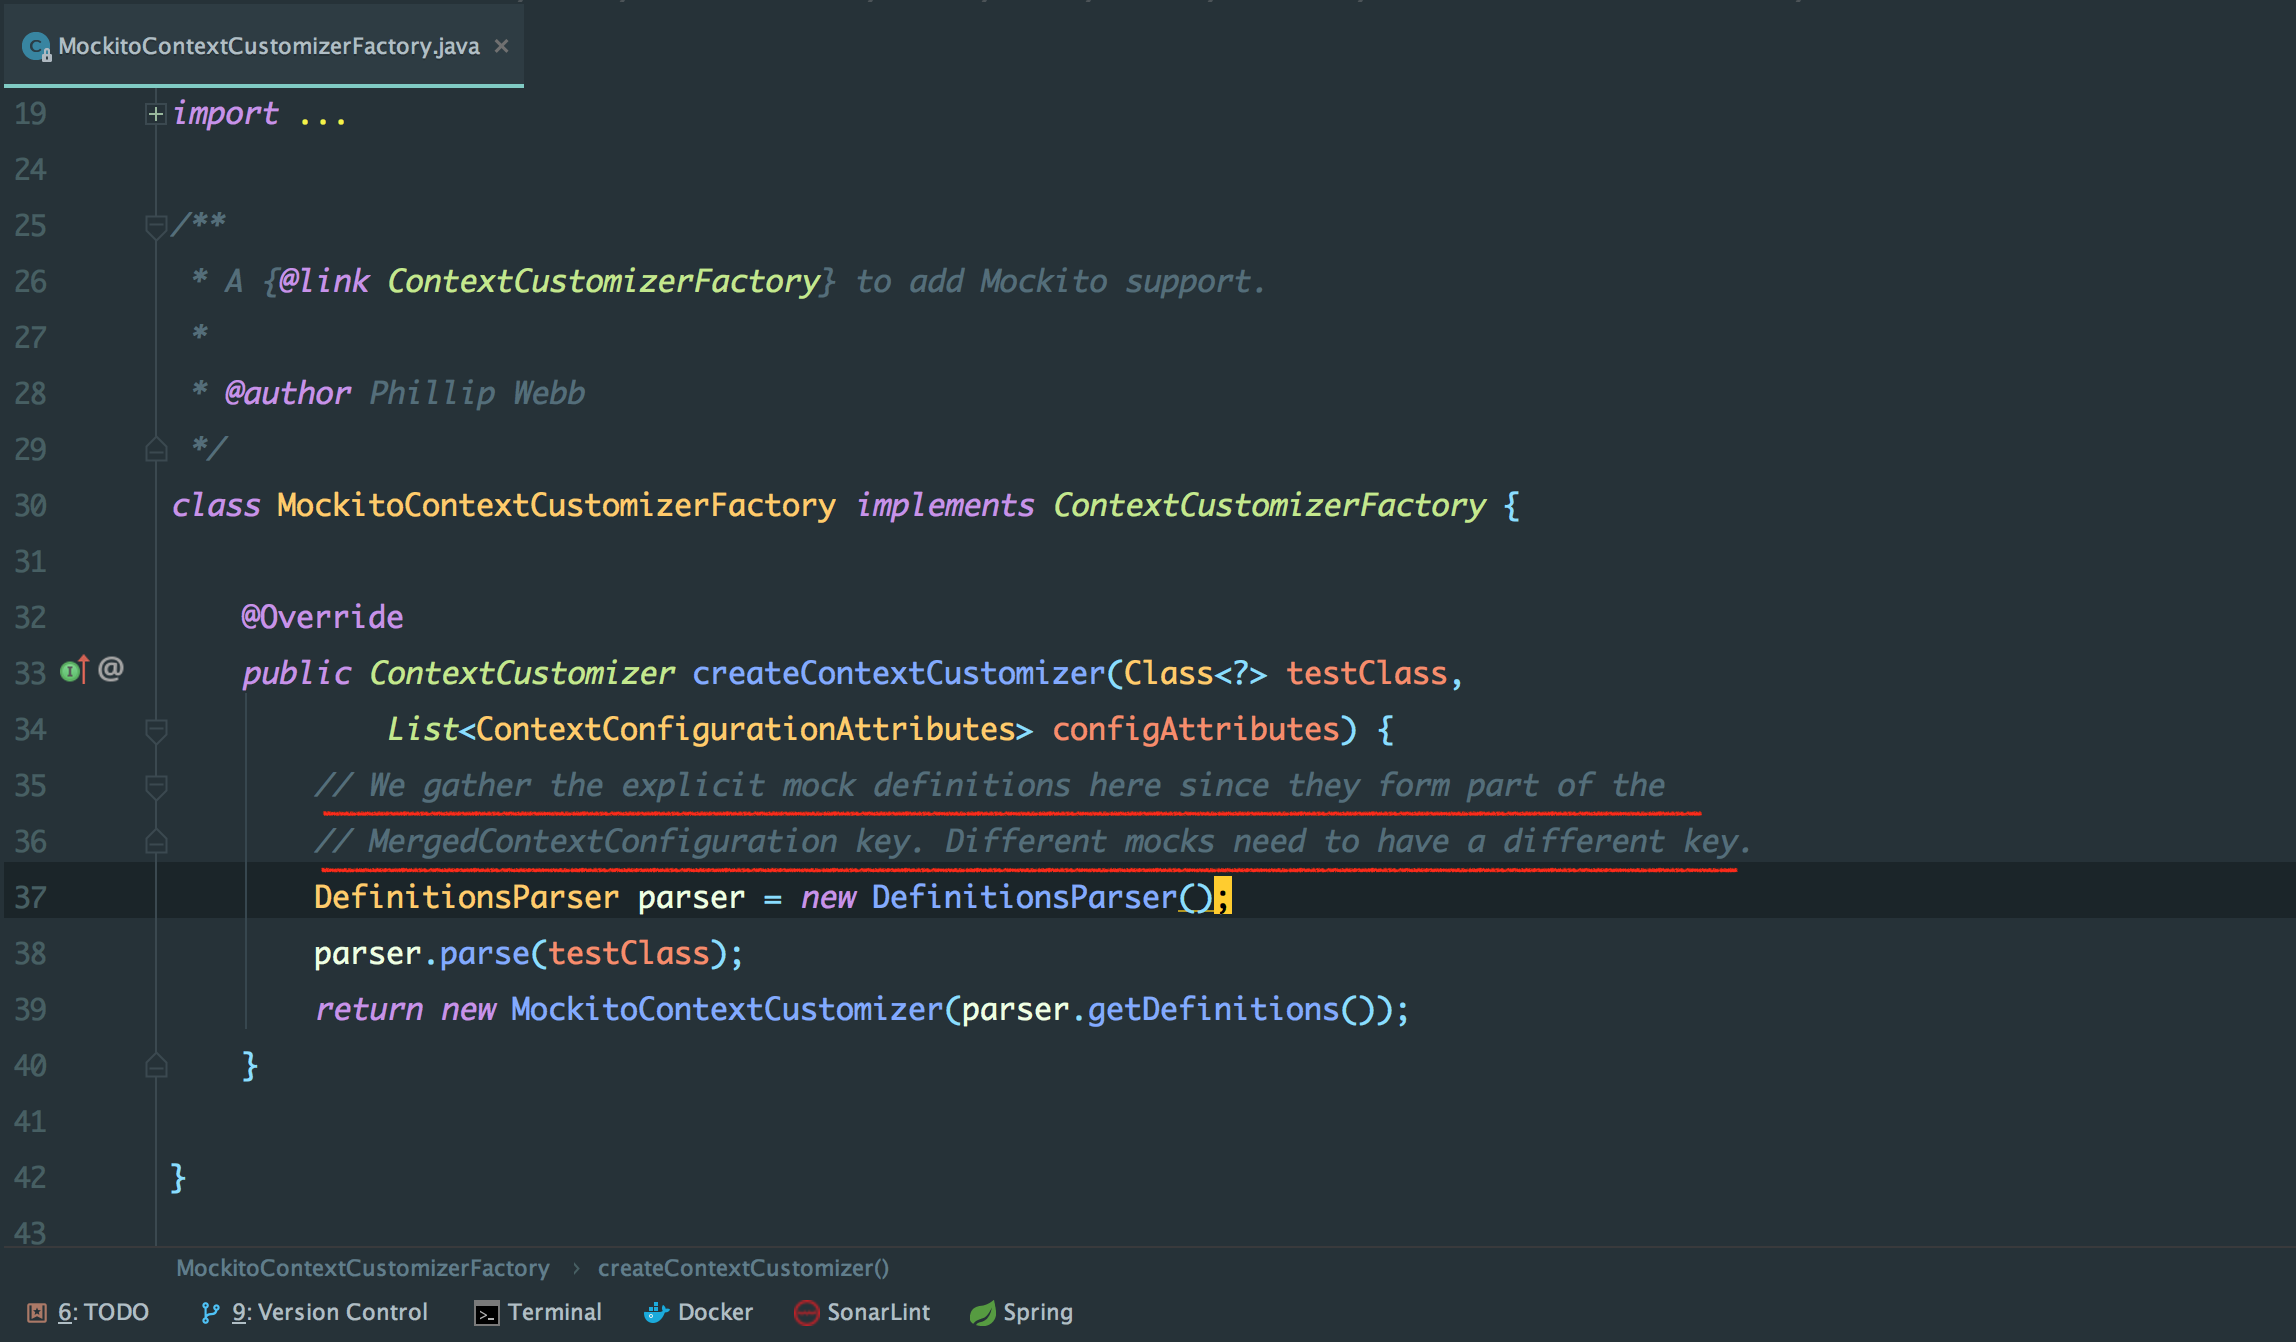
Task: Click MockitoContextCustomizerFactory in the breadcrumb bar
Action: tap(363, 1268)
